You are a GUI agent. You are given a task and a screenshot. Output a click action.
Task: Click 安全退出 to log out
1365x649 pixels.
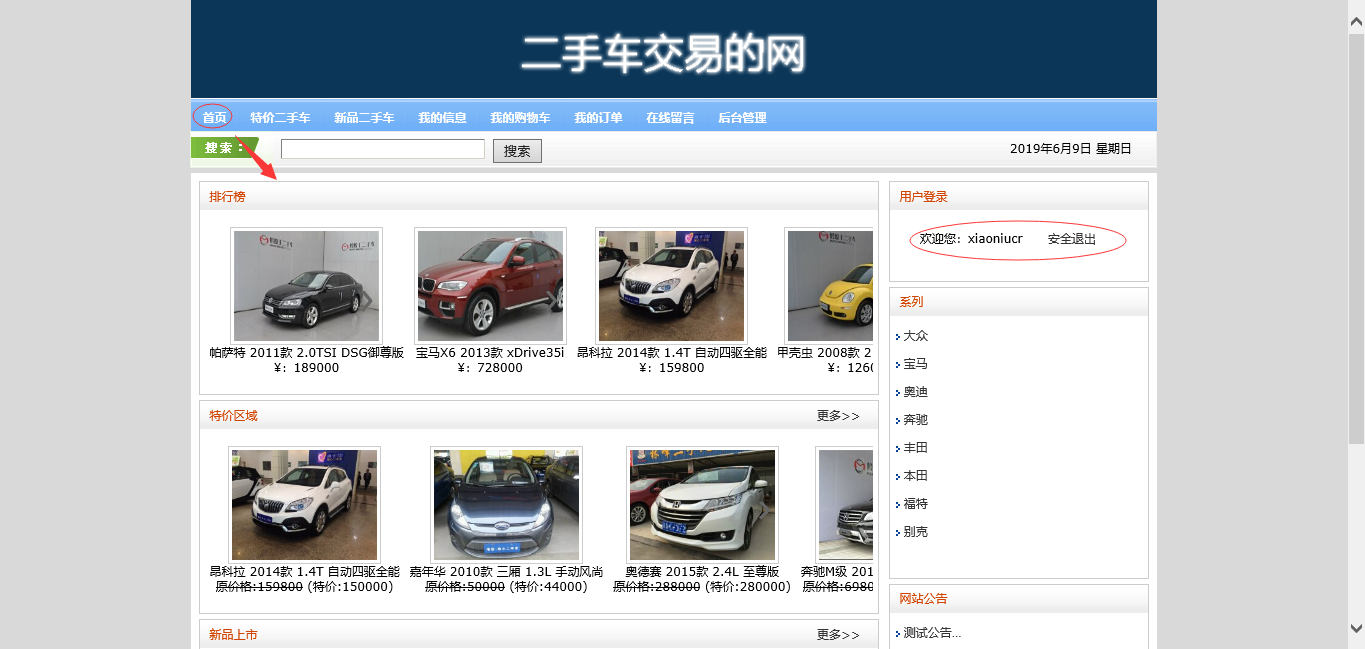[1072, 239]
